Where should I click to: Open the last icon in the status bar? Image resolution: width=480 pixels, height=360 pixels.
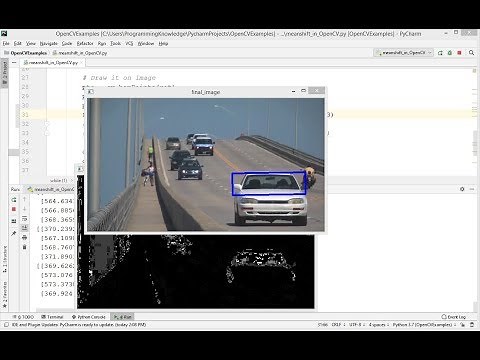point(472,324)
